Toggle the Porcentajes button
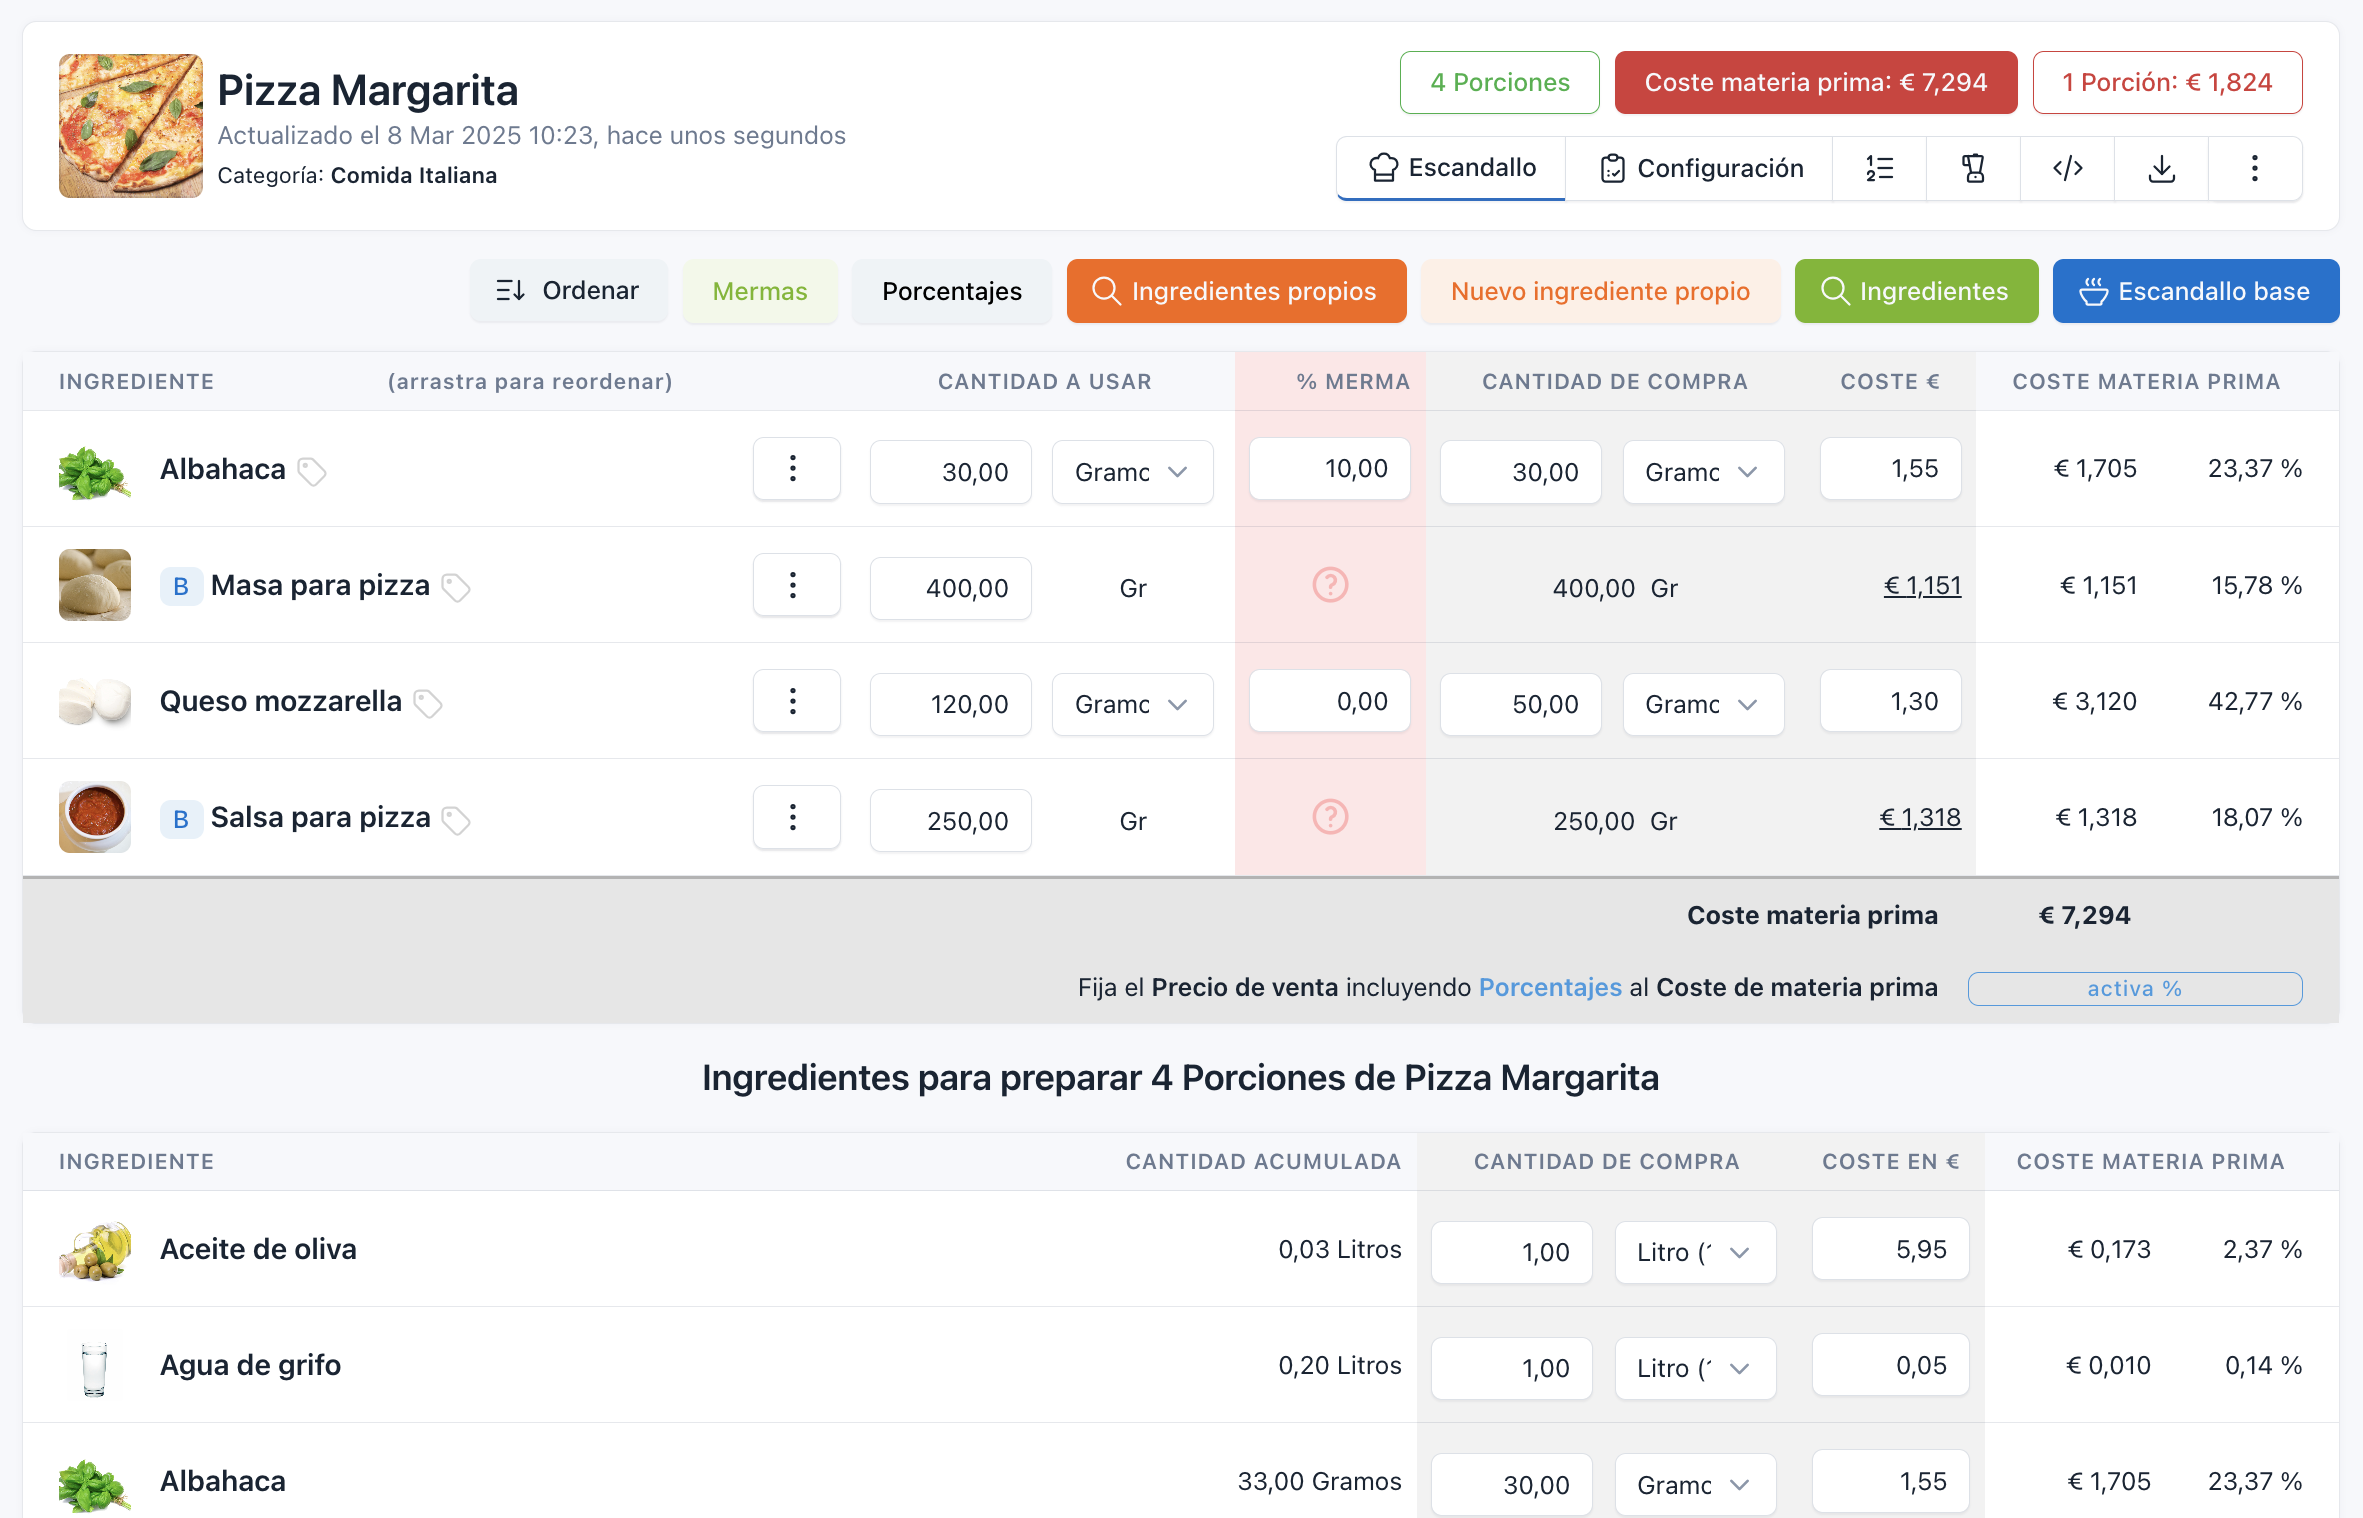 click(x=952, y=291)
